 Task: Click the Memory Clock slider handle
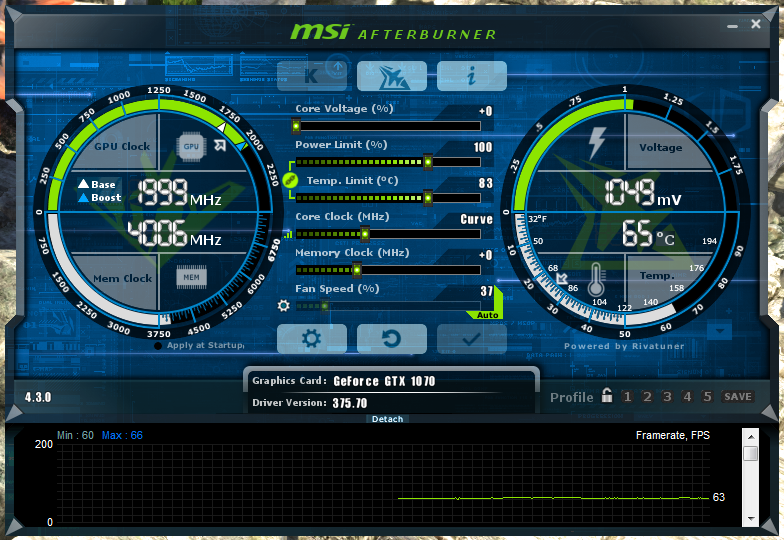click(357, 270)
